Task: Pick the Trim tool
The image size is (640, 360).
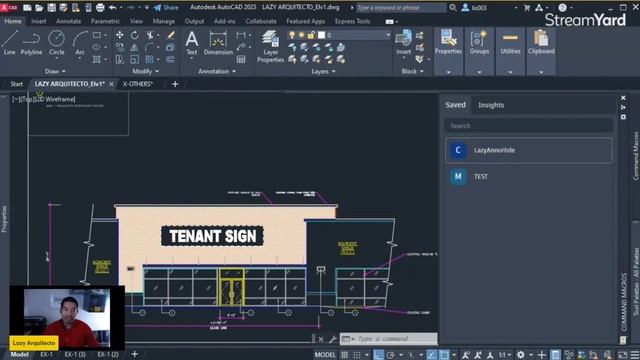Action: click(x=150, y=36)
